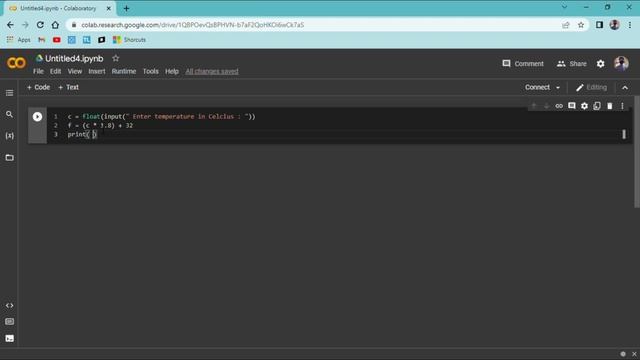Open tab search chevron in title bar
The height and width of the screenshot is (360, 640).
point(564,7)
